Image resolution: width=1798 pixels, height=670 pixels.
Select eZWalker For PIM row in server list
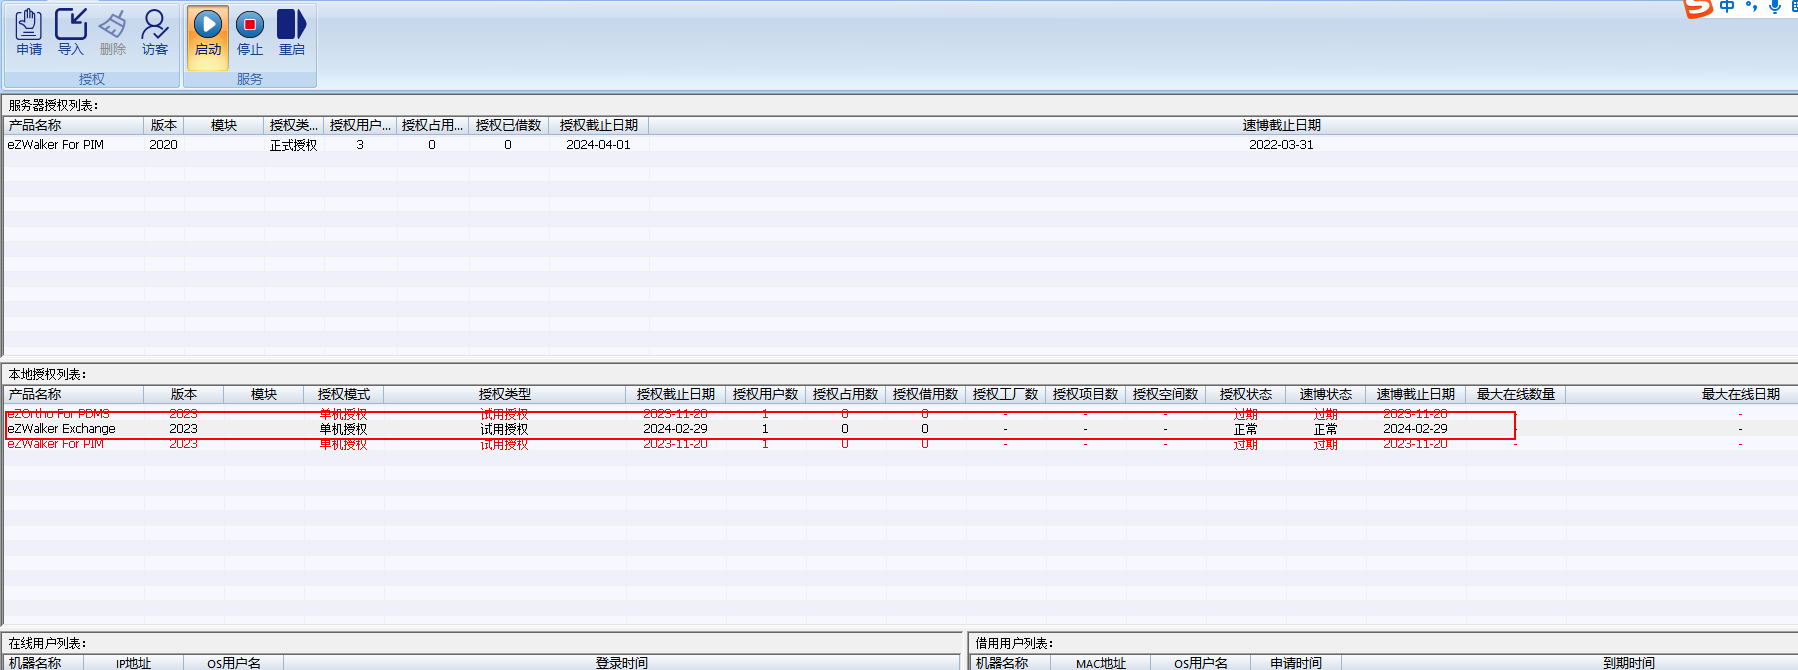pos(900,145)
